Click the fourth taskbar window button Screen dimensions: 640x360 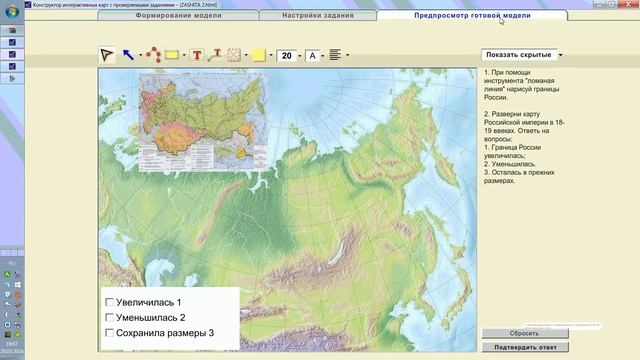pos(12,66)
